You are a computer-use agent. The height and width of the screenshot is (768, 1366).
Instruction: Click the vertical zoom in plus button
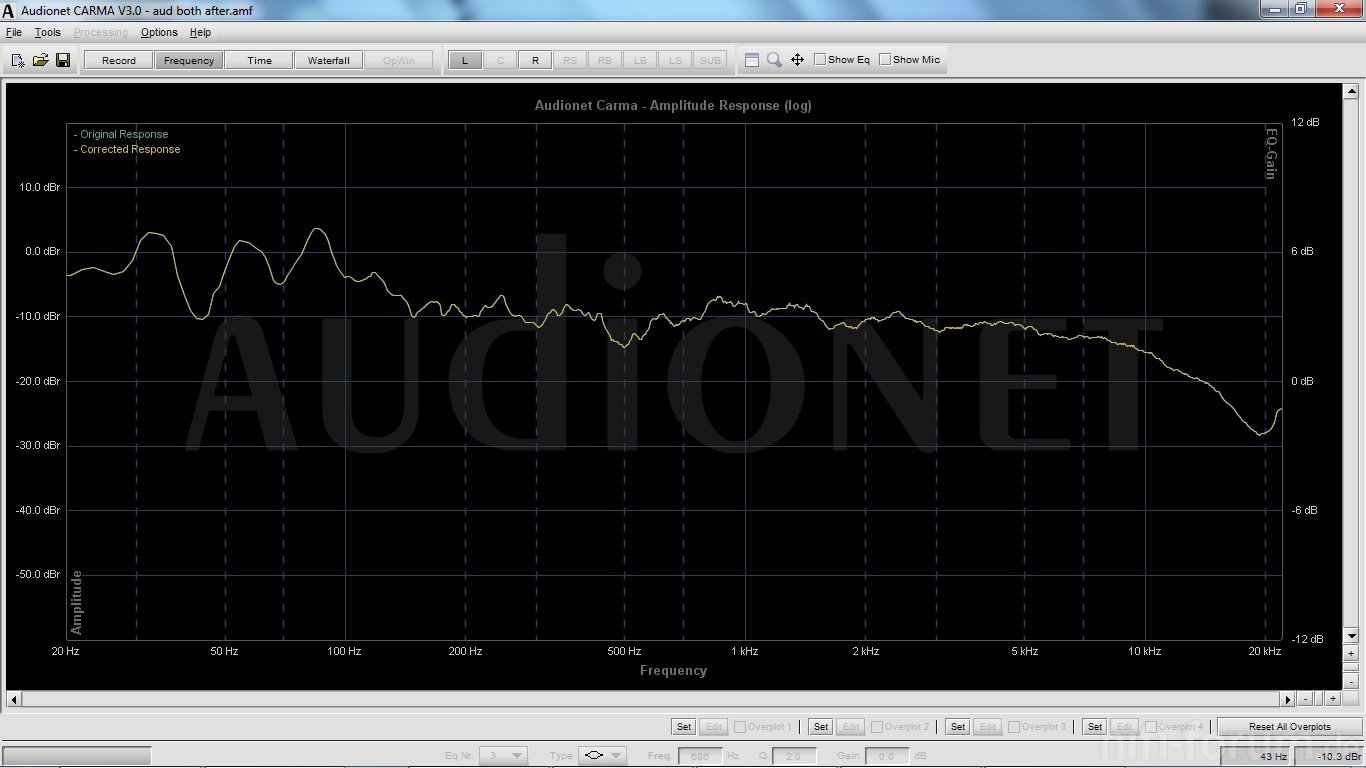coord(1351,653)
